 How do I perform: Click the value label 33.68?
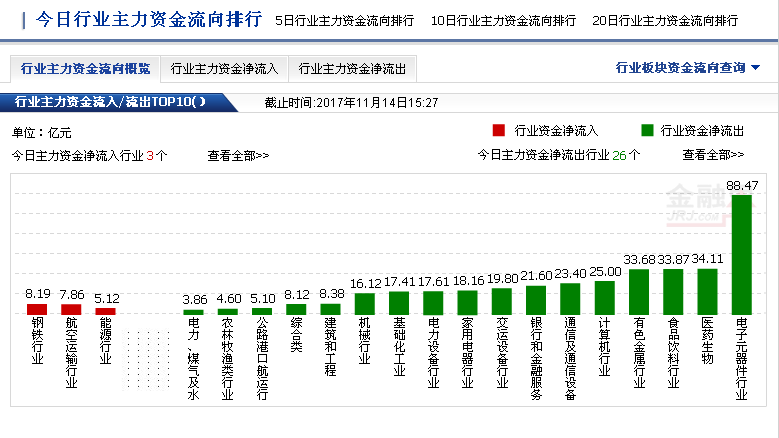click(x=639, y=260)
